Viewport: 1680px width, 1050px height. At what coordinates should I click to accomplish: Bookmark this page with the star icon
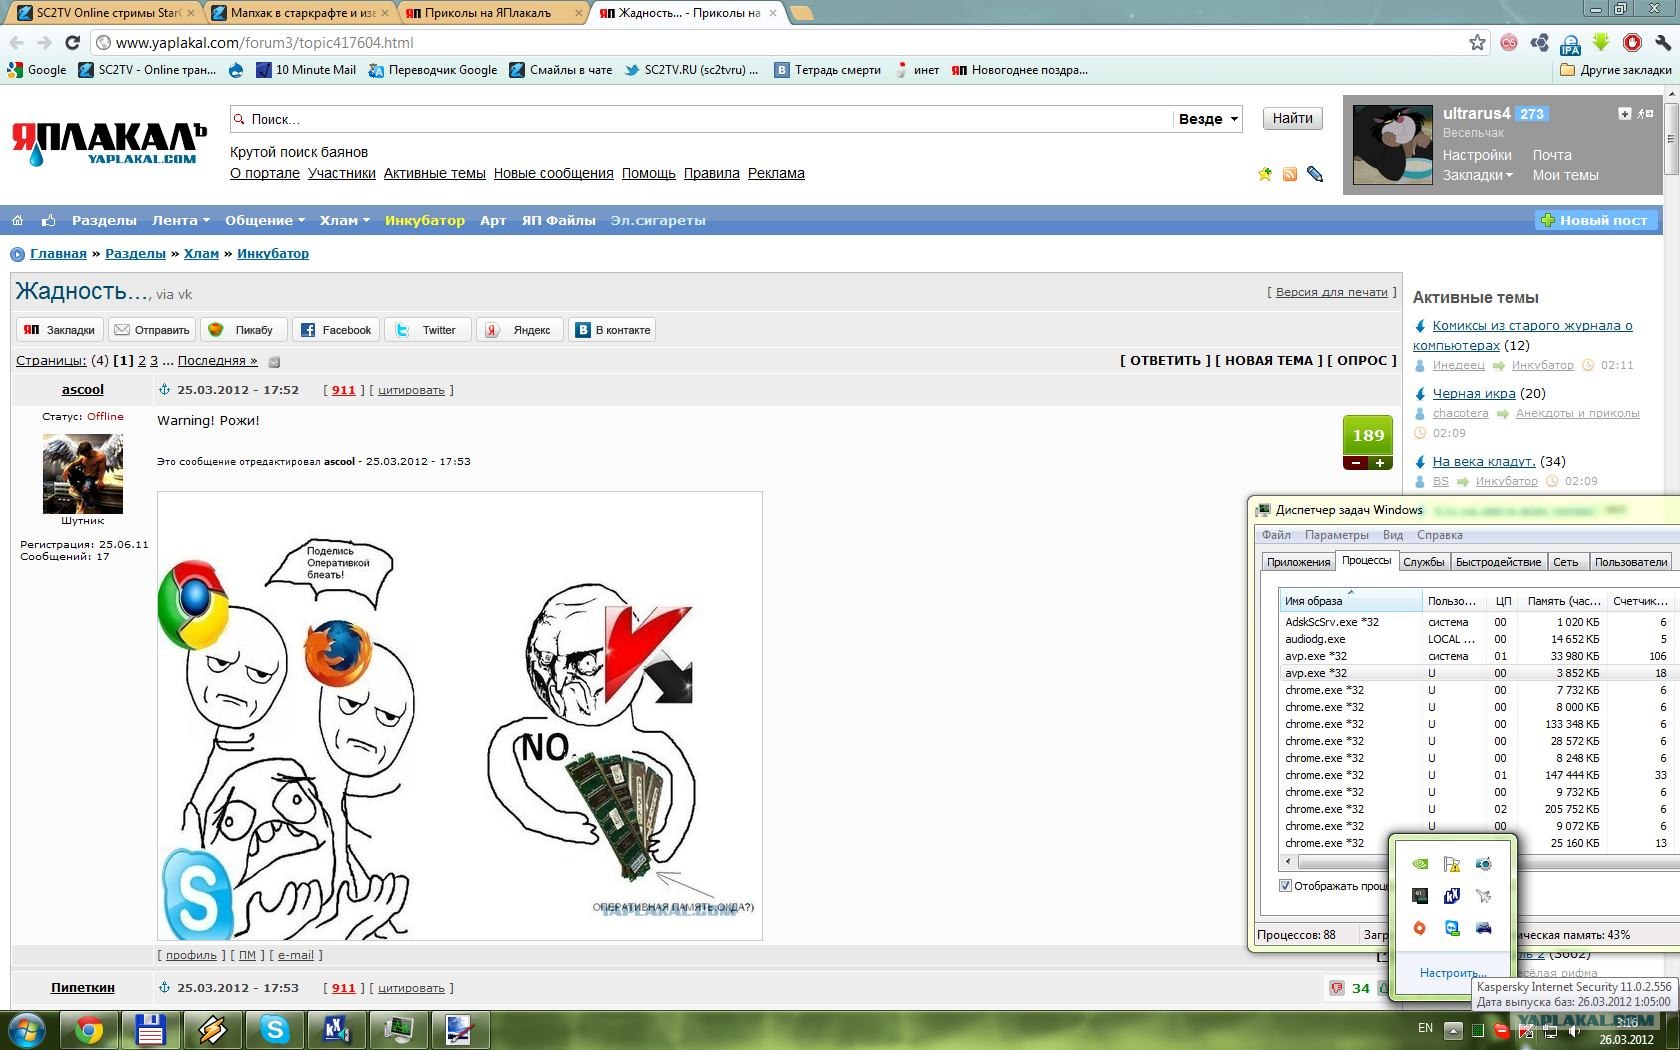tap(1477, 42)
